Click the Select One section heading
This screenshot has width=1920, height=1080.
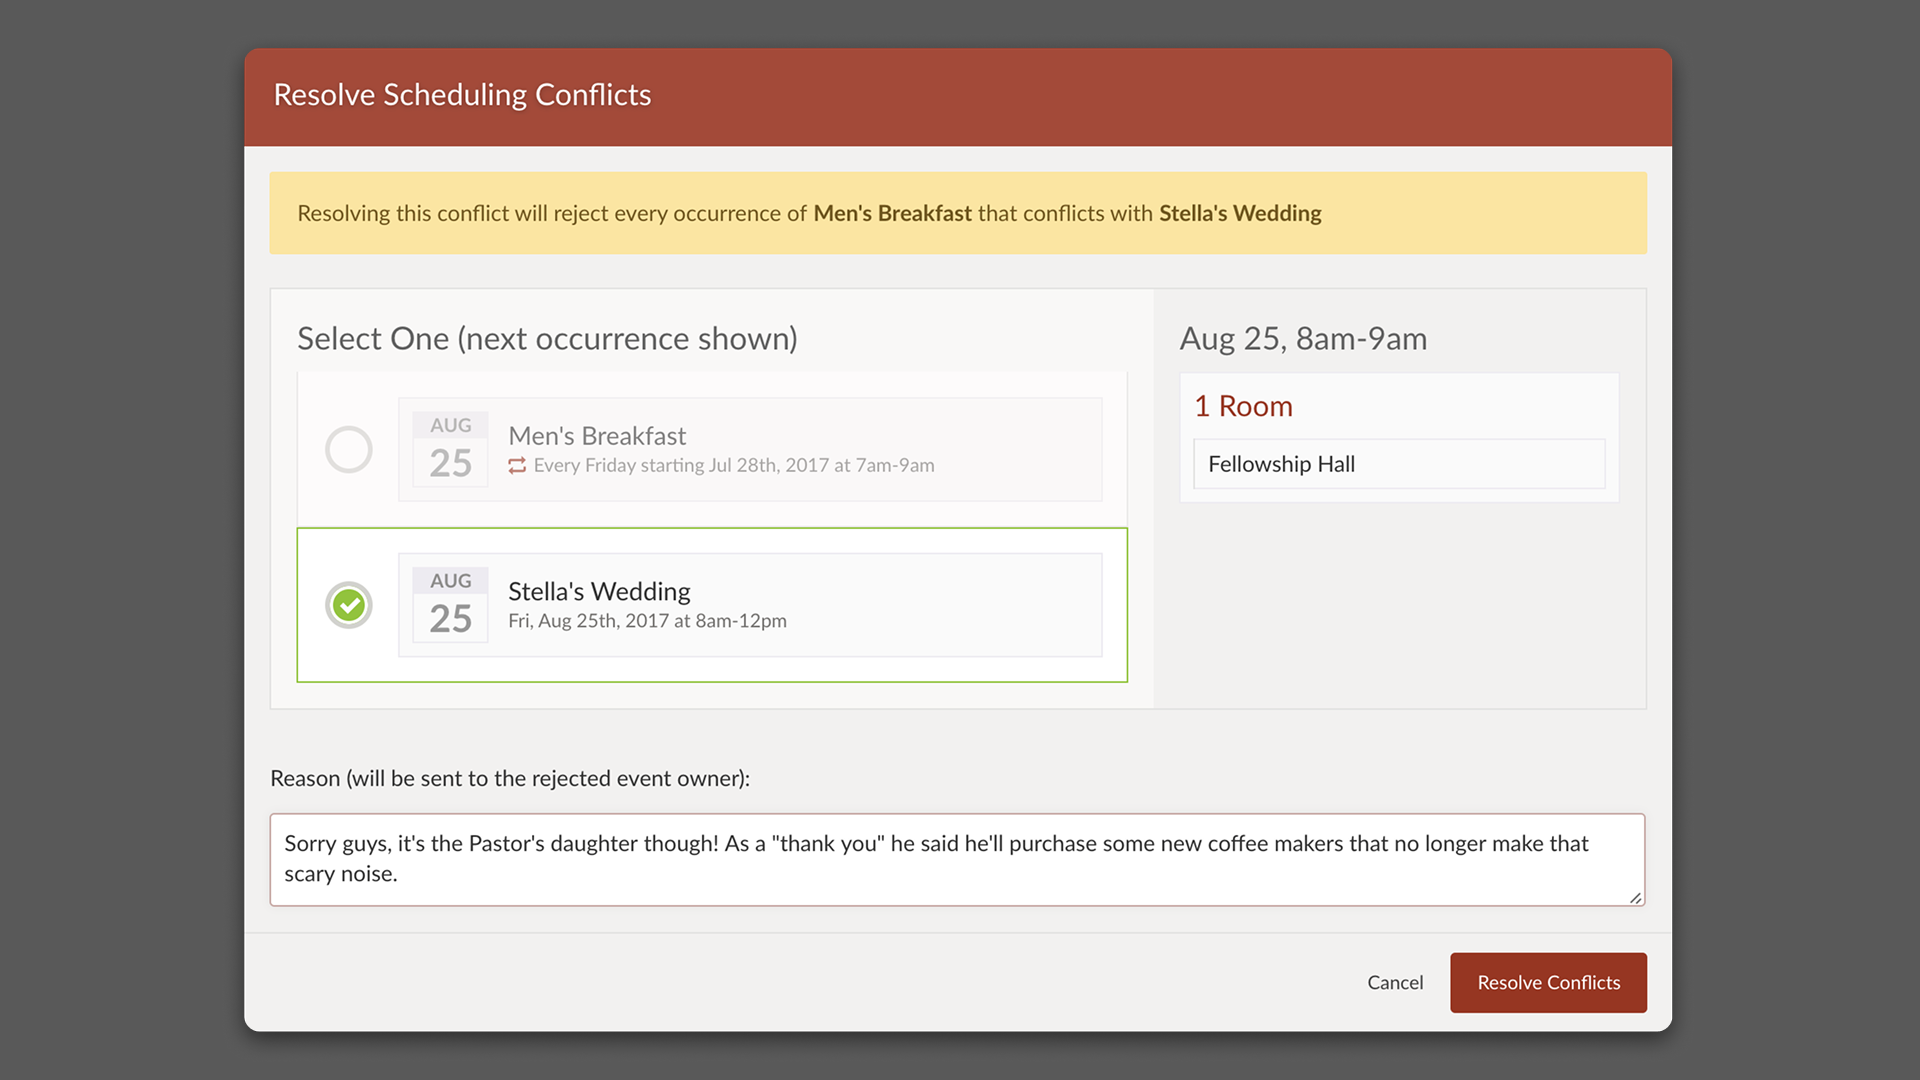[547, 338]
